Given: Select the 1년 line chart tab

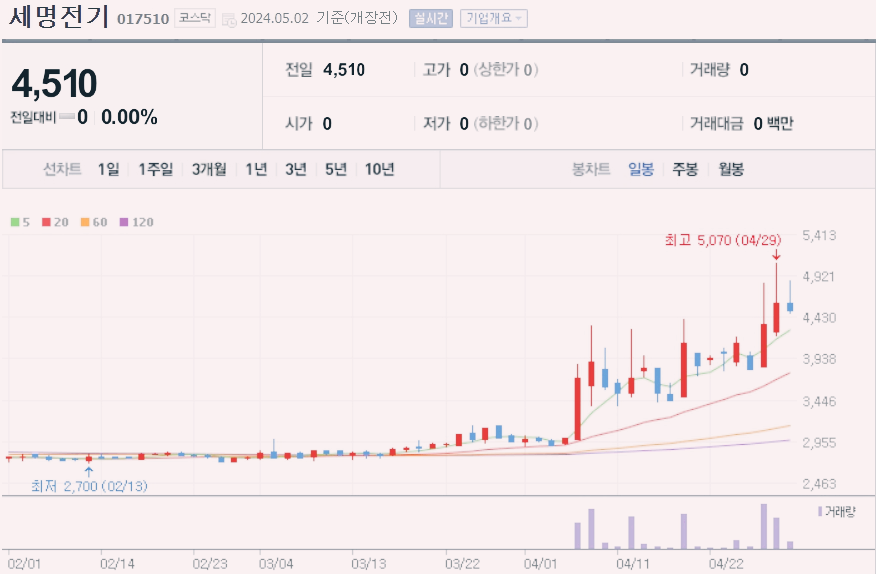Looking at the screenshot, I should (x=256, y=169).
